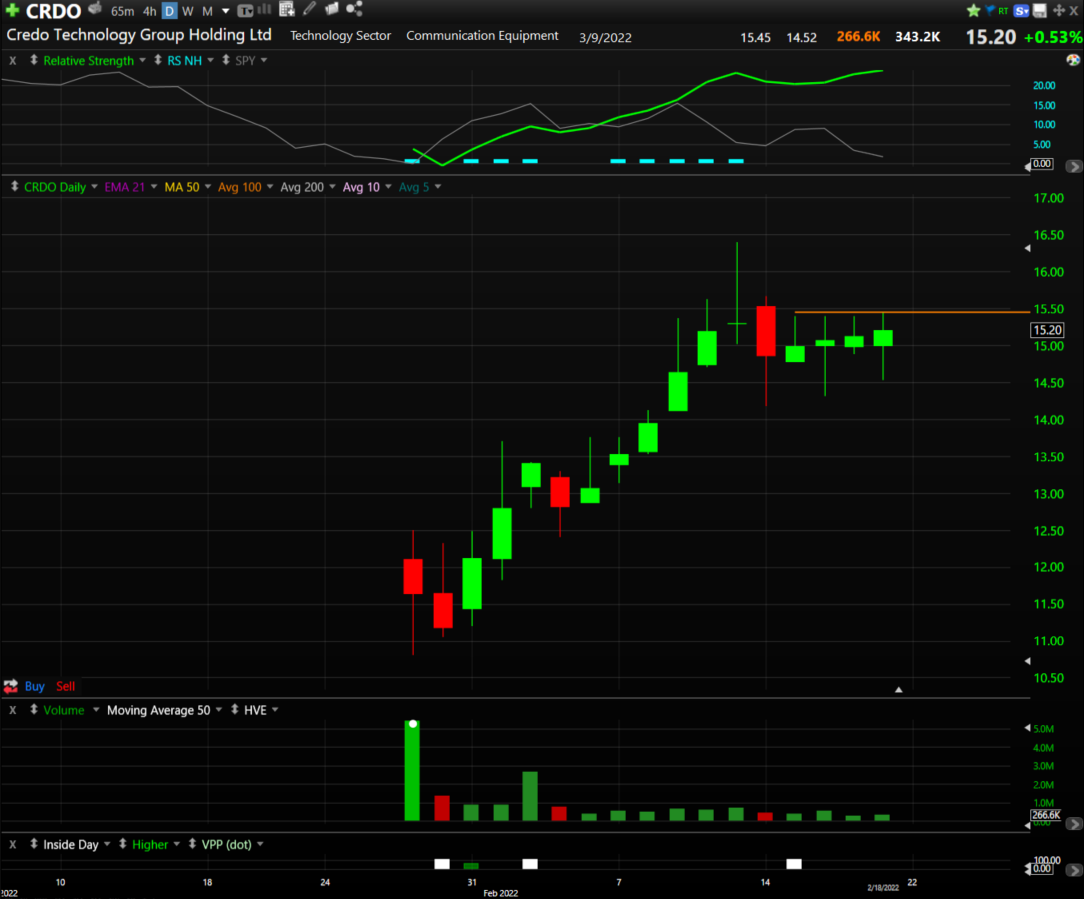Click the reorder arrows beside Inside Day
Viewport: 1084px width, 899px height.
pyautogui.click(x=33, y=844)
